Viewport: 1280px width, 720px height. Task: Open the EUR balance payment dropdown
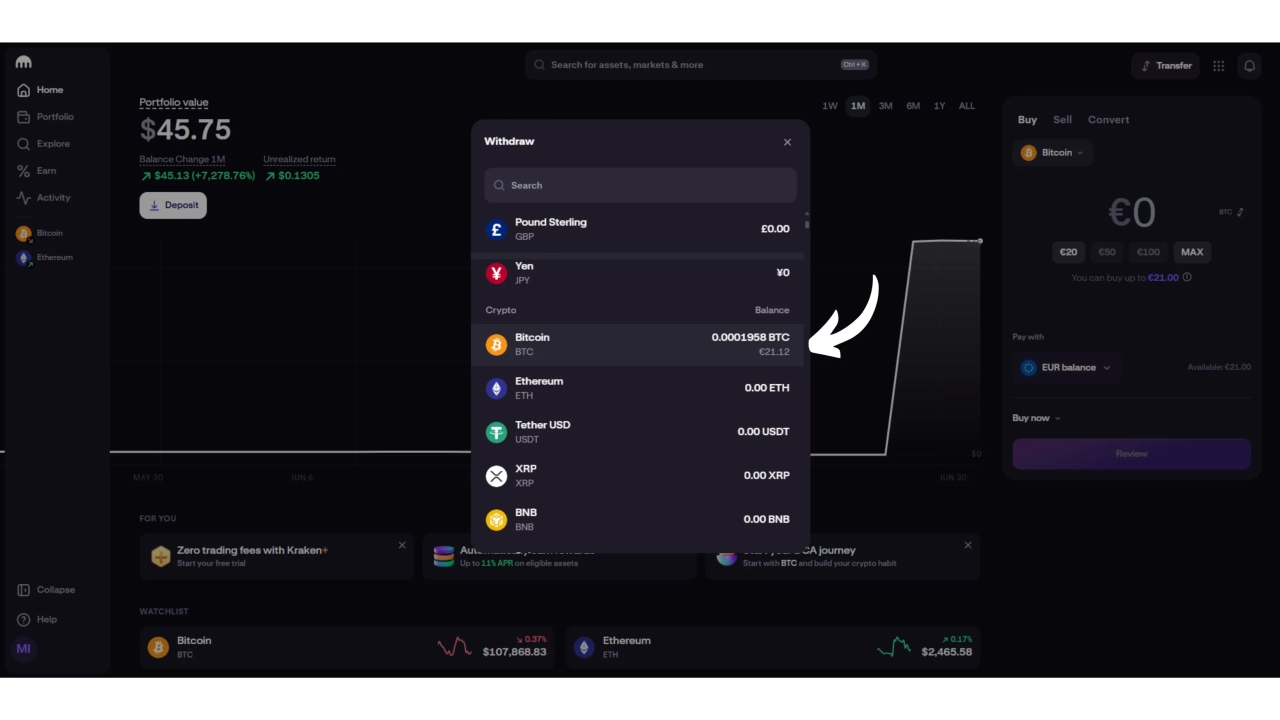tap(1067, 368)
